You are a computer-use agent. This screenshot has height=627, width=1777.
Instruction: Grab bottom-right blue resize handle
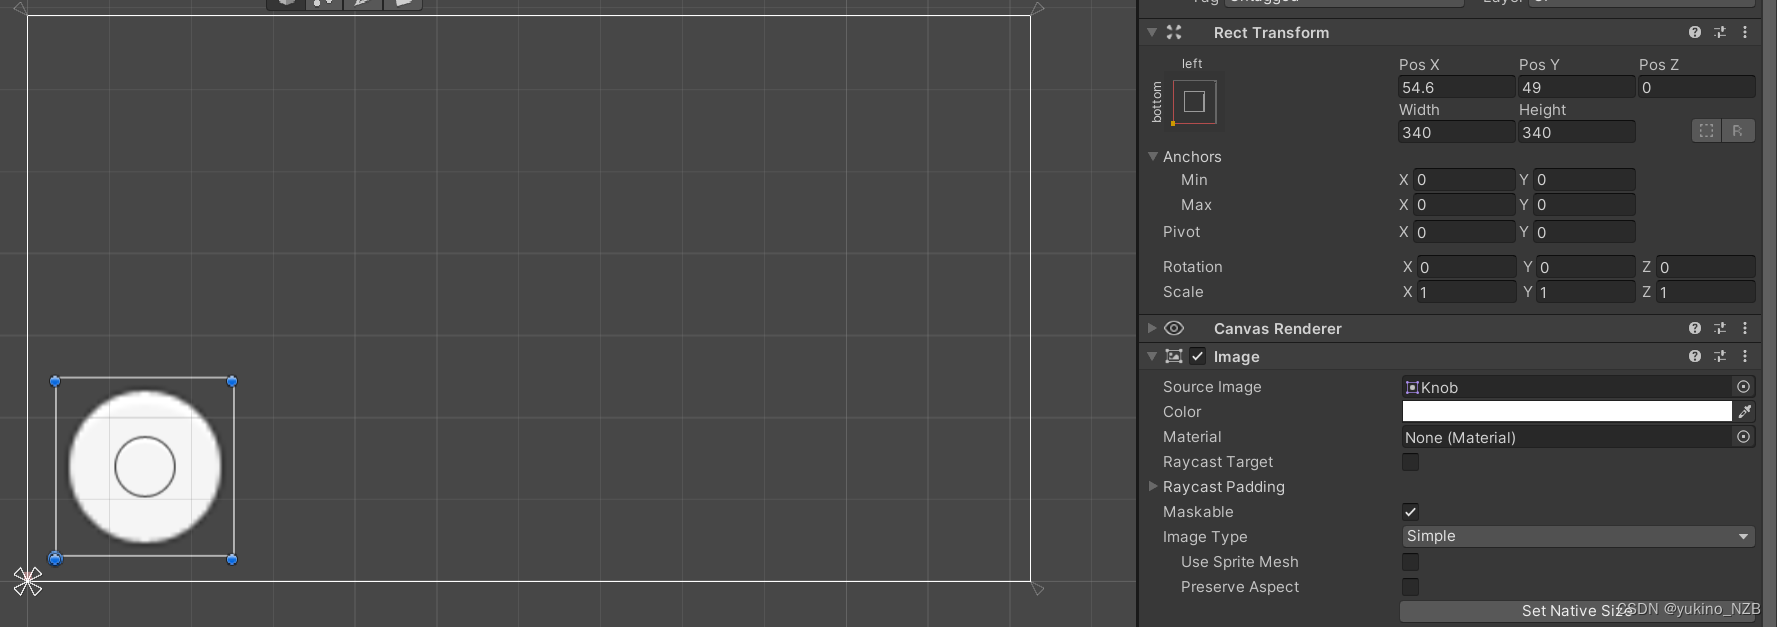click(232, 559)
